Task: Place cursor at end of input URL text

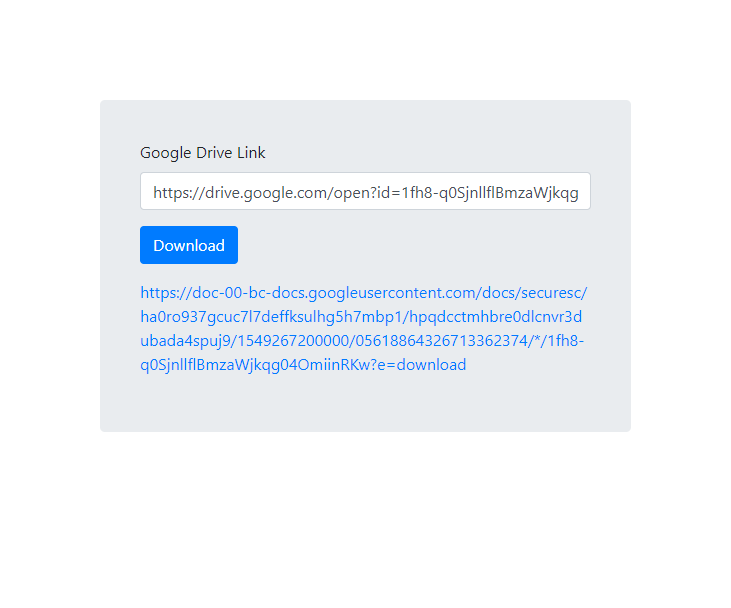Action: pyautogui.click(x=579, y=193)
